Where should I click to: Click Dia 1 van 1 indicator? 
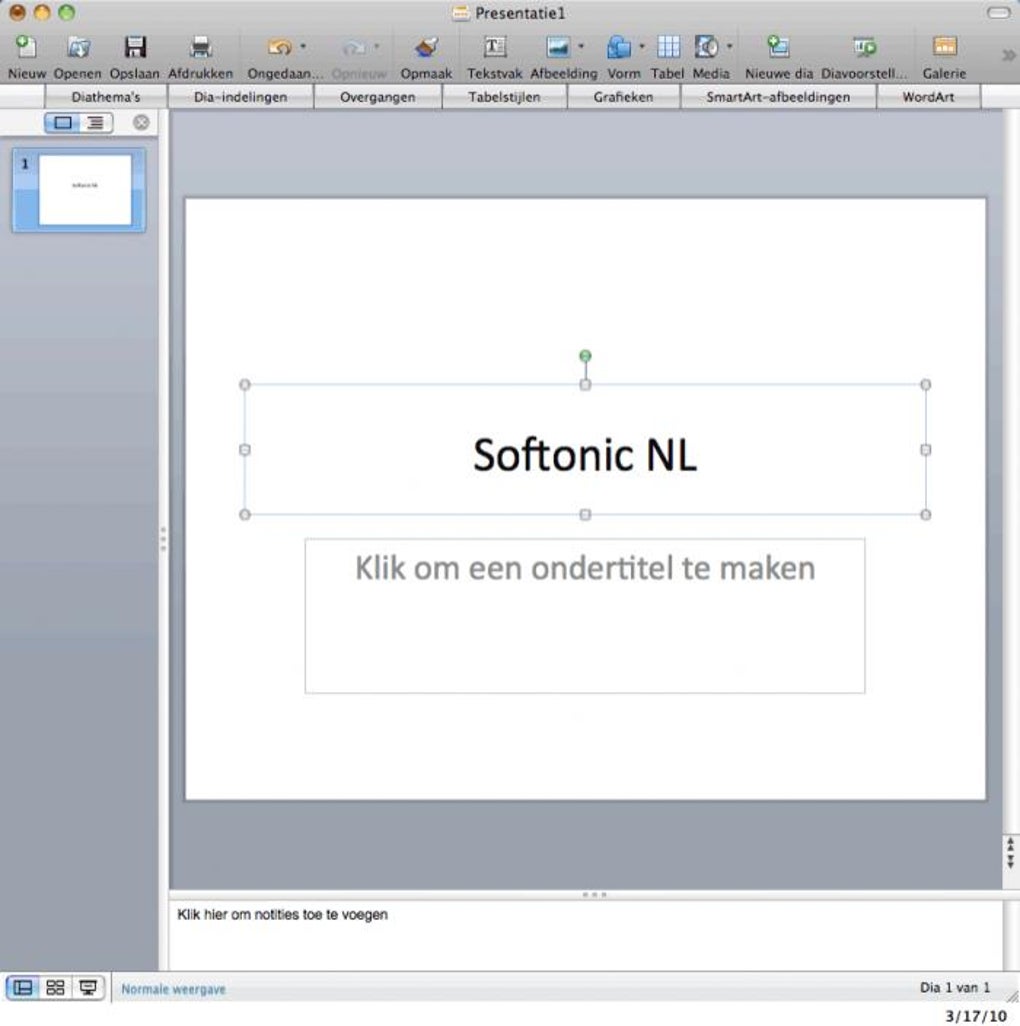tap(955, 987)
